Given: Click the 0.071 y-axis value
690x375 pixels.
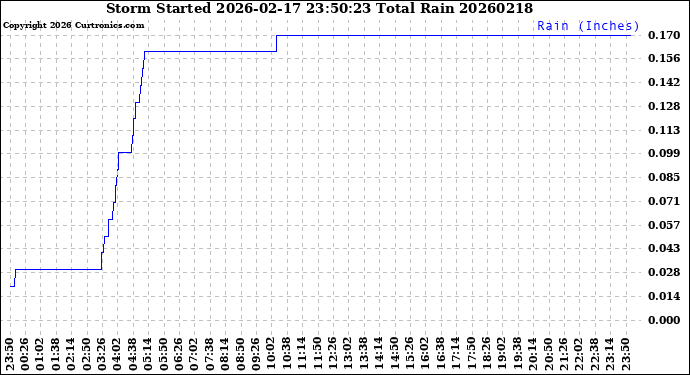Looking at the screenshot, I should coord(664,201).
